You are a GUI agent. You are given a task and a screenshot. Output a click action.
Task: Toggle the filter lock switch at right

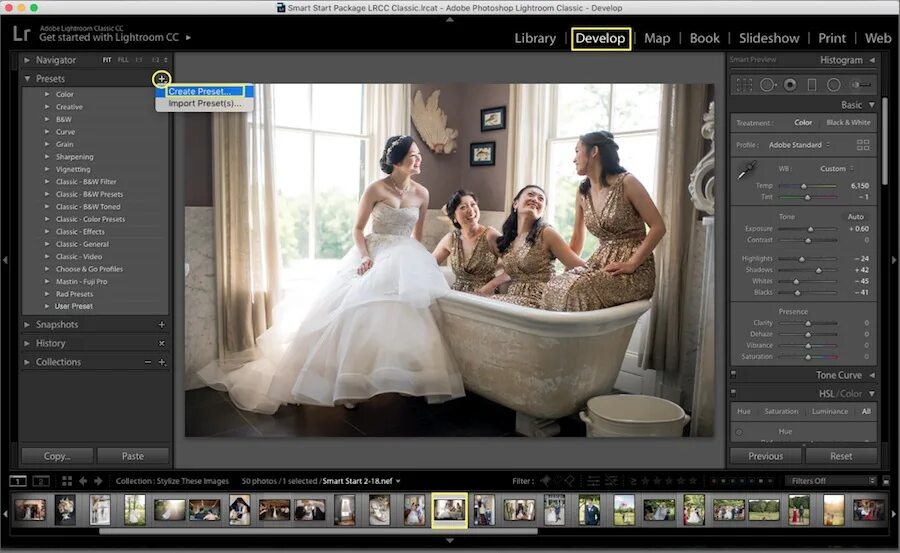pos(886,481)
